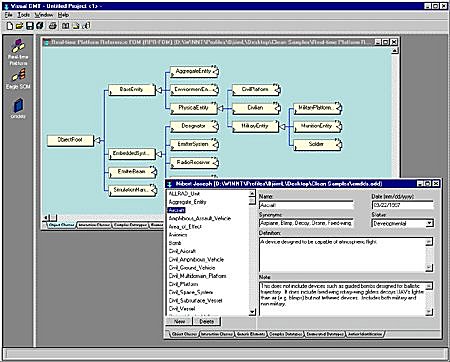Image resolution: width=450 pixels, height=362 pixels.
Task: Select Civil_Ground_Vehicle in class list
Action: coord(192,268)
